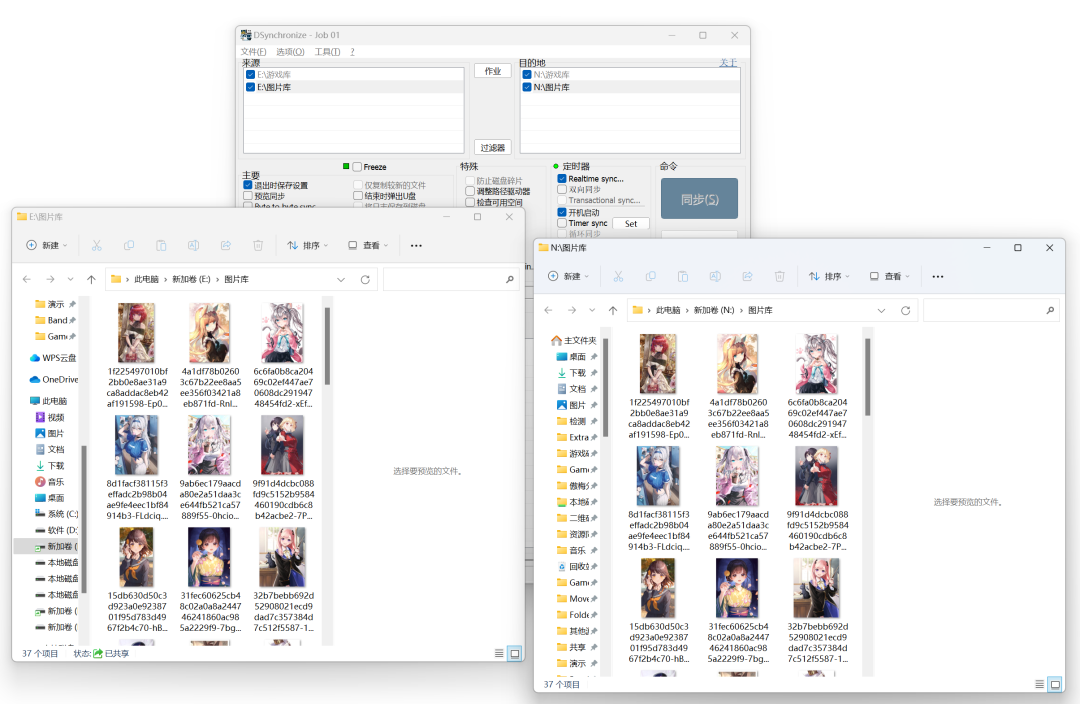Uncheck destination N:\游戏库 in DSynchronize
Viewport: 1080px width, 704px height.
[527, 74]
